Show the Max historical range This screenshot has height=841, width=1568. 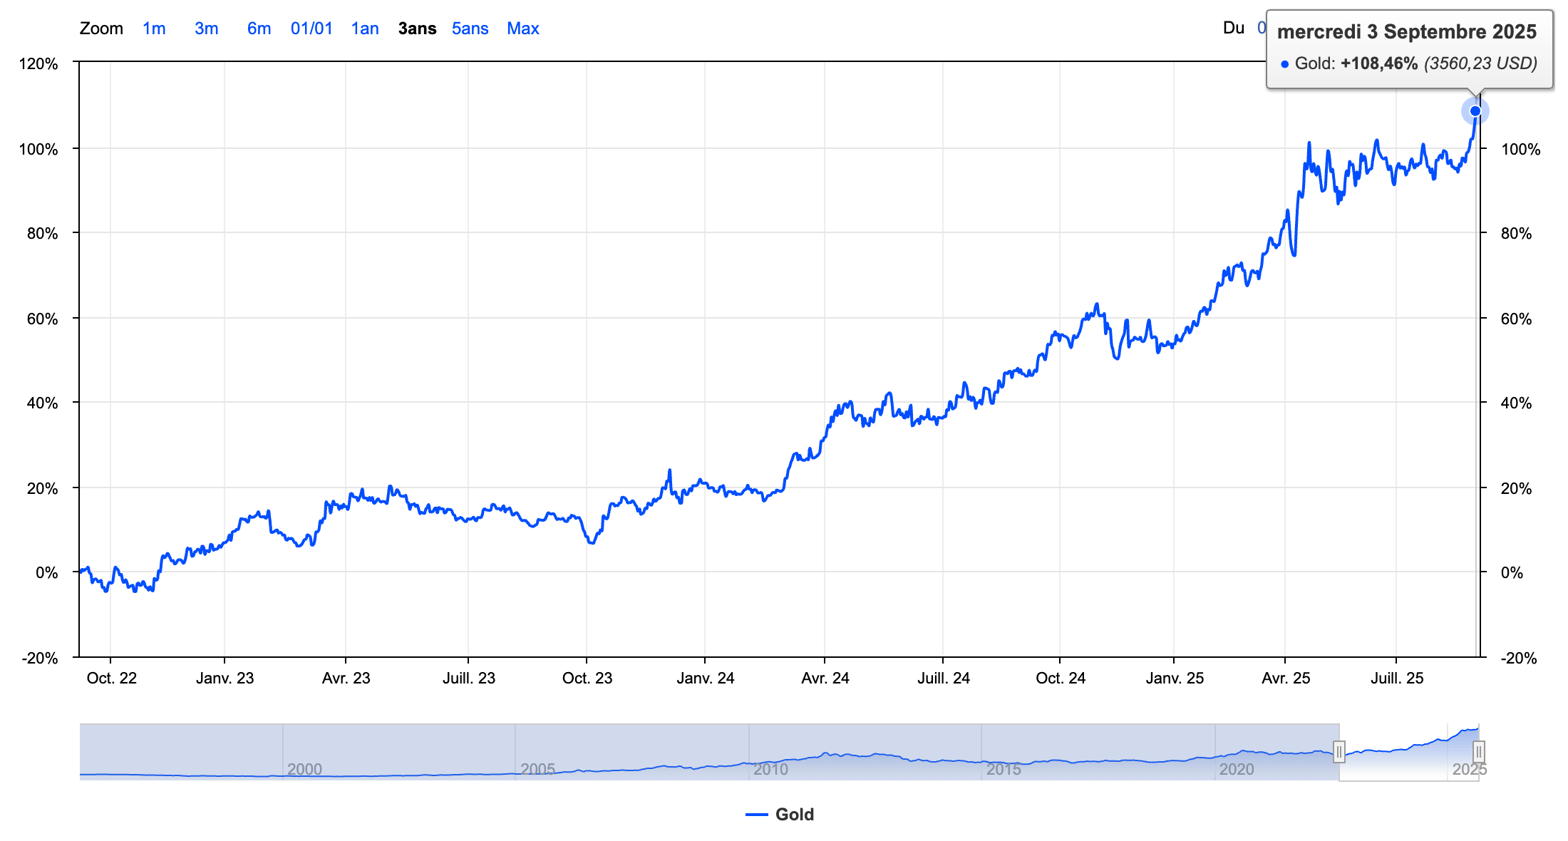tap(523, 28)
